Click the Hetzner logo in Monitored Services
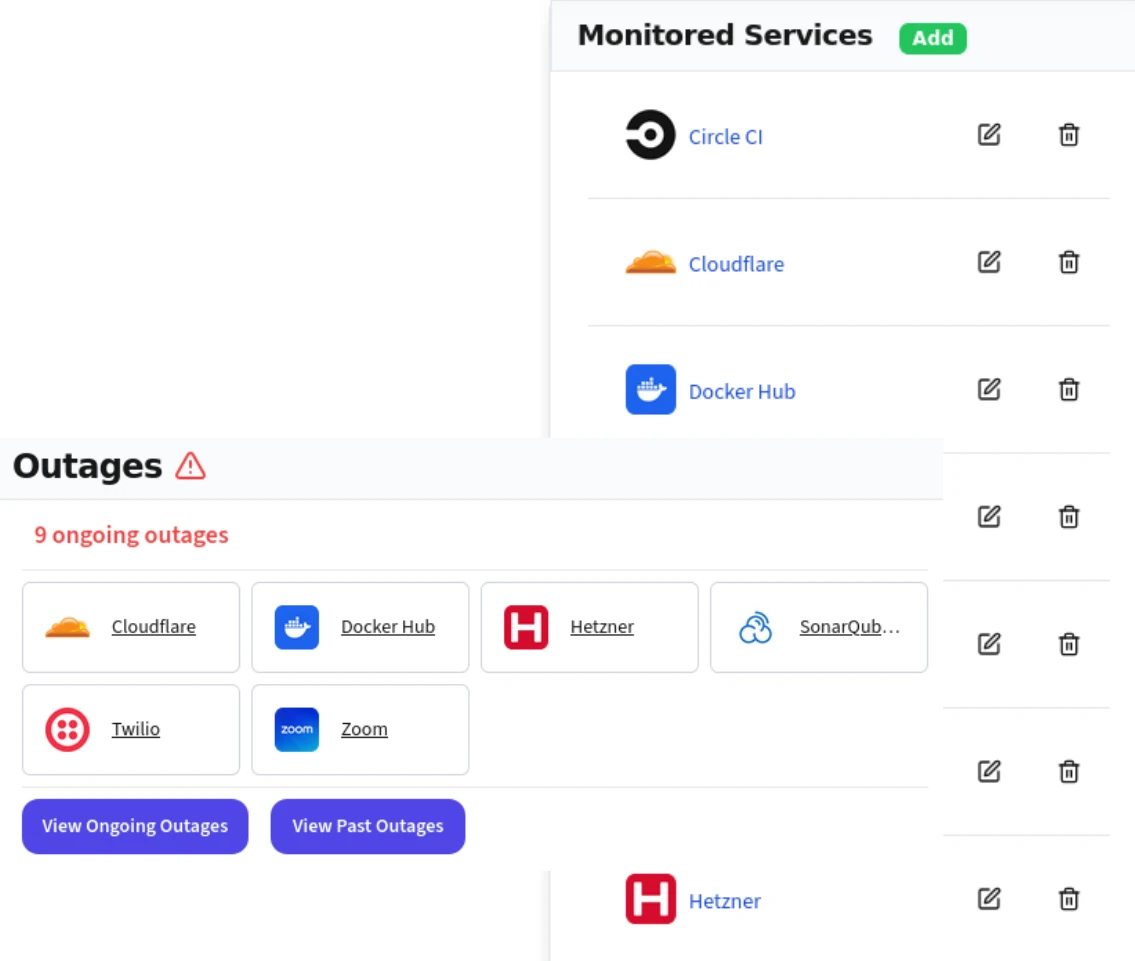 650,899
